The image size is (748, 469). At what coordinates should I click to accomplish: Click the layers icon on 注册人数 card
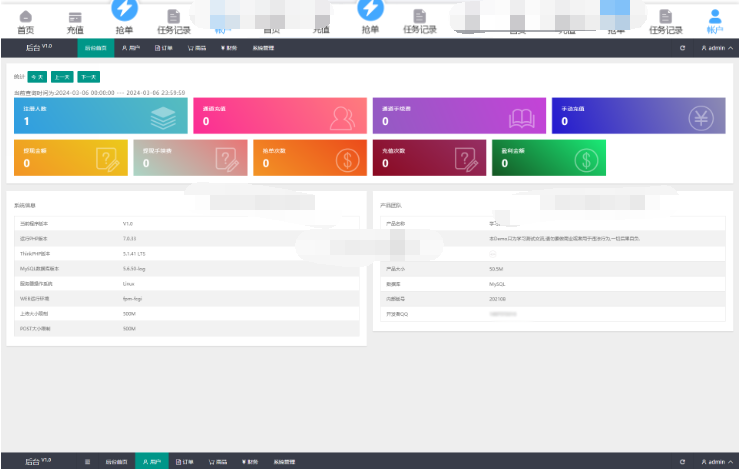[x=163, y=117]
